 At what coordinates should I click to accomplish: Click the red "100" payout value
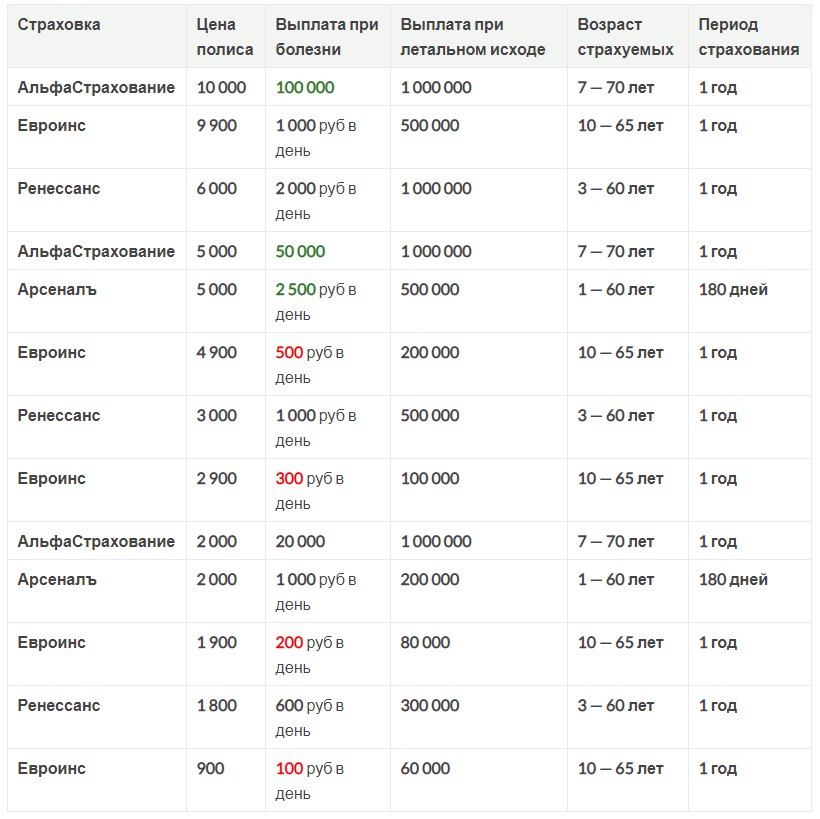[289, 769]
